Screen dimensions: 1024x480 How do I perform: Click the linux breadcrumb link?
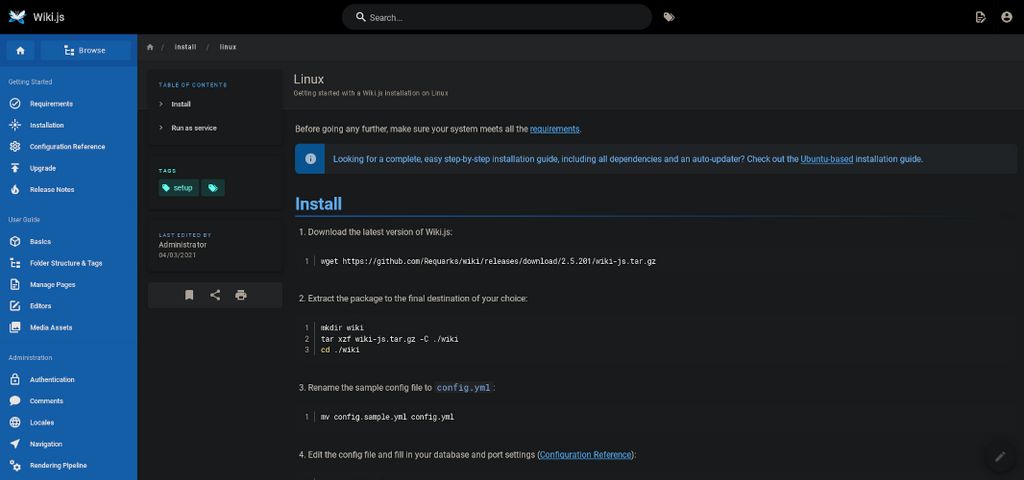[x=228, y=47]
